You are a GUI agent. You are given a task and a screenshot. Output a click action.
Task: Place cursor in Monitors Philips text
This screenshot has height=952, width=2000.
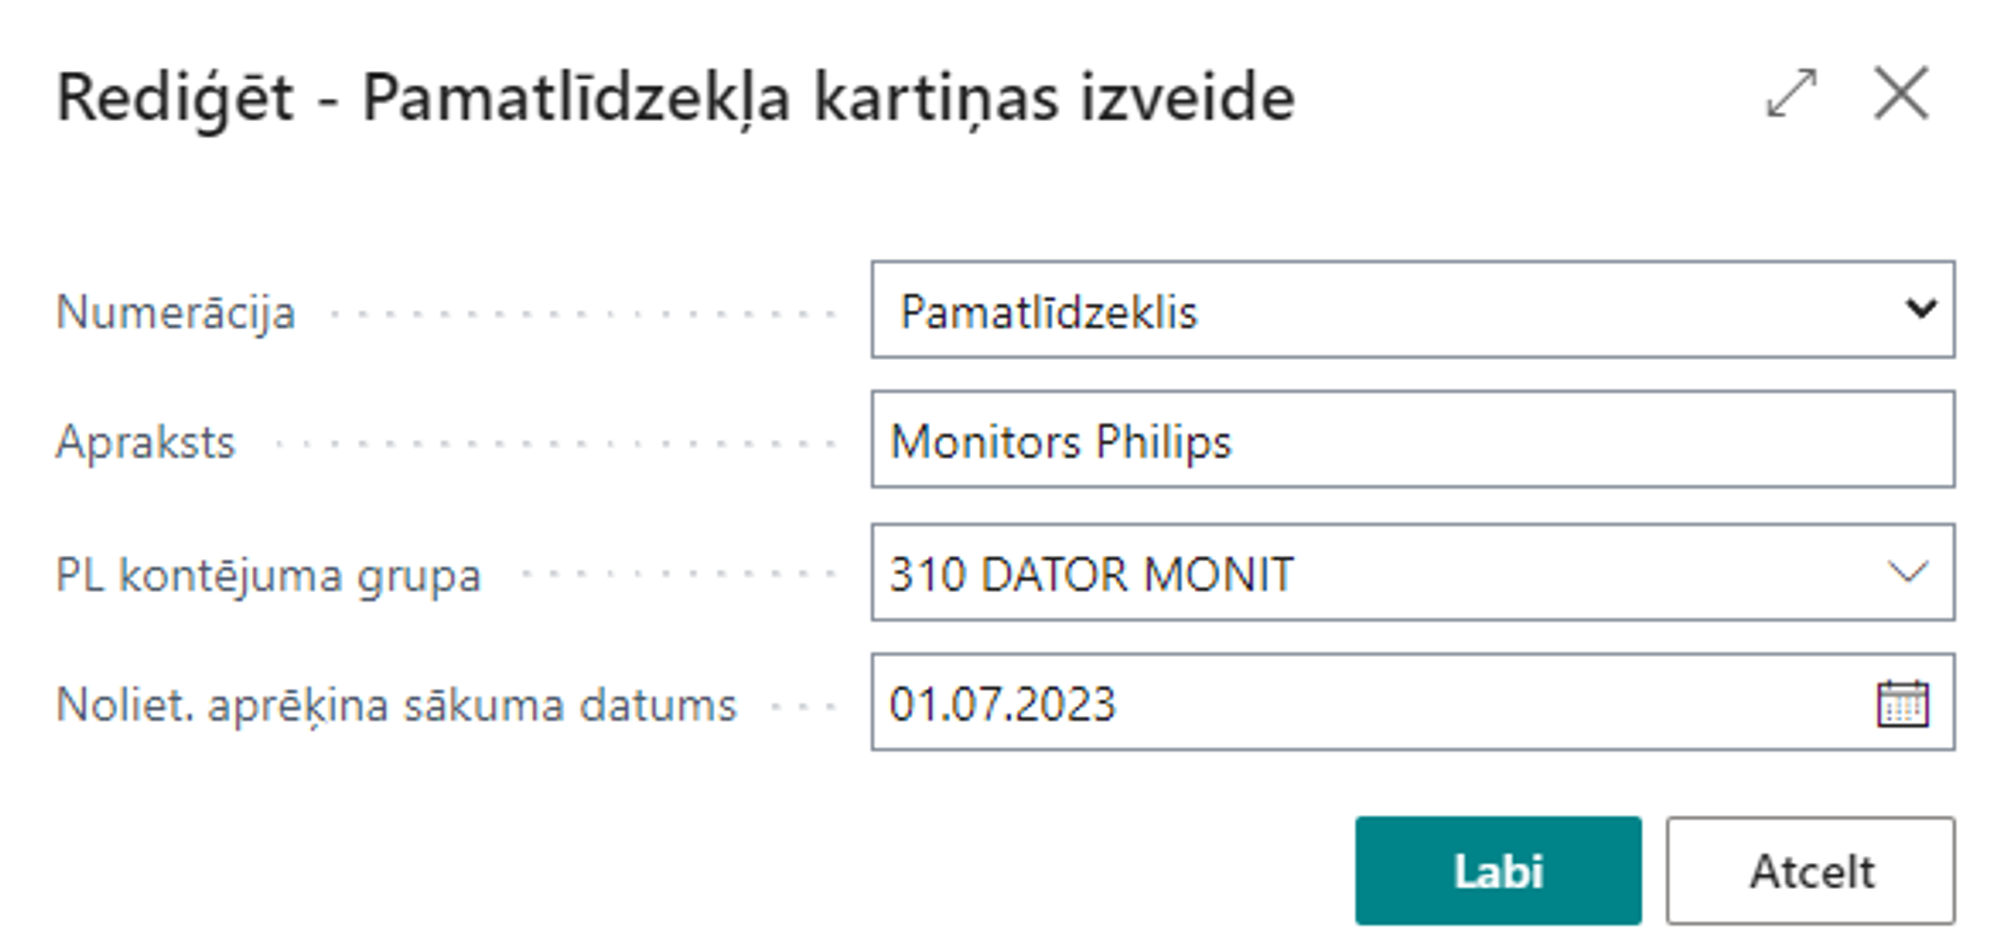[x=1060, y=442]
